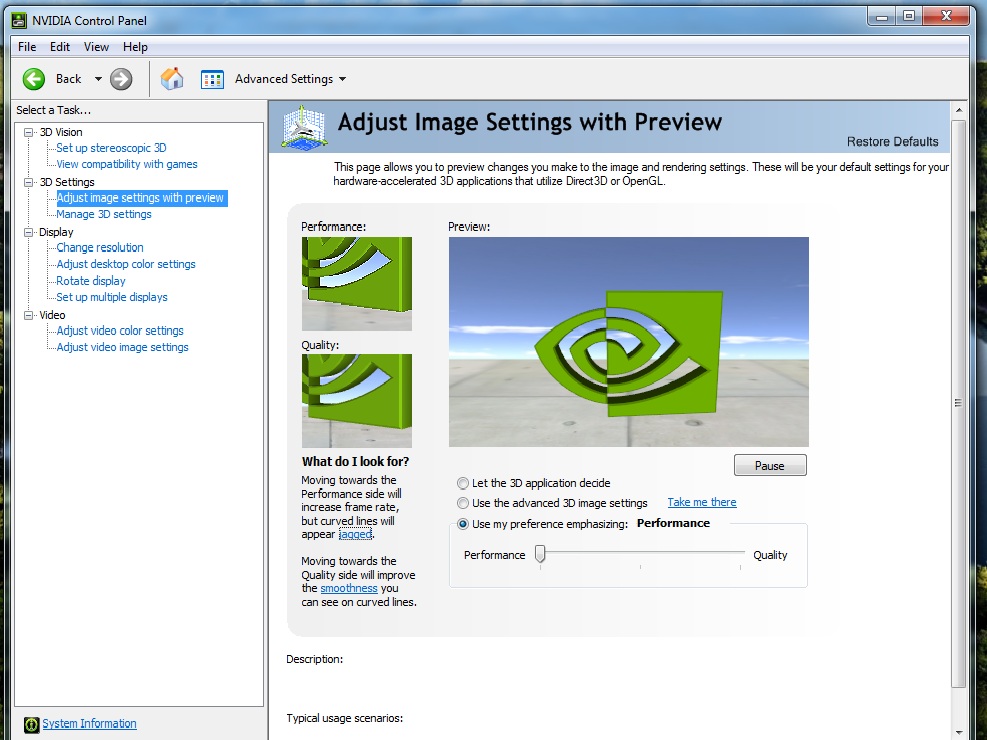This screenshot has height=740, width=987.
Task: Open Manage 3D settings
Action: point(104,215)
